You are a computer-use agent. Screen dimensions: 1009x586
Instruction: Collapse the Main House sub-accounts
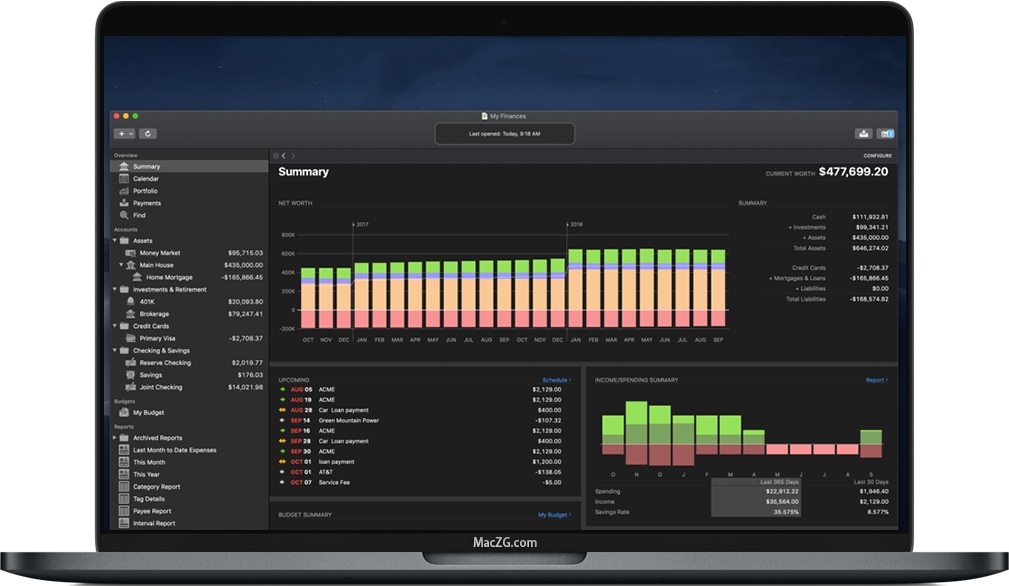121,265
